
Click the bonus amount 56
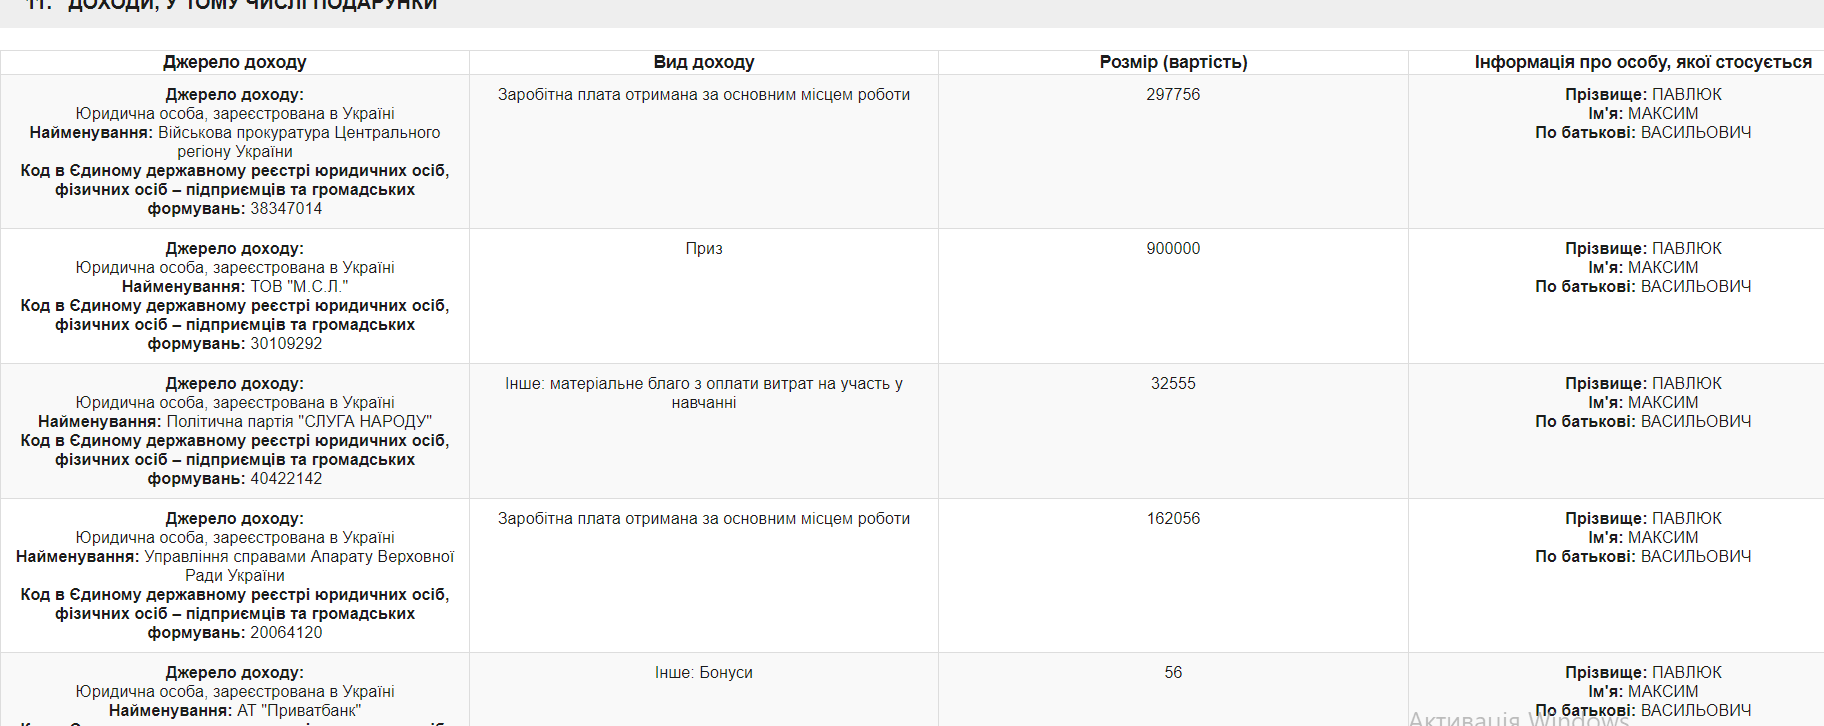[x=1173, y=672]
